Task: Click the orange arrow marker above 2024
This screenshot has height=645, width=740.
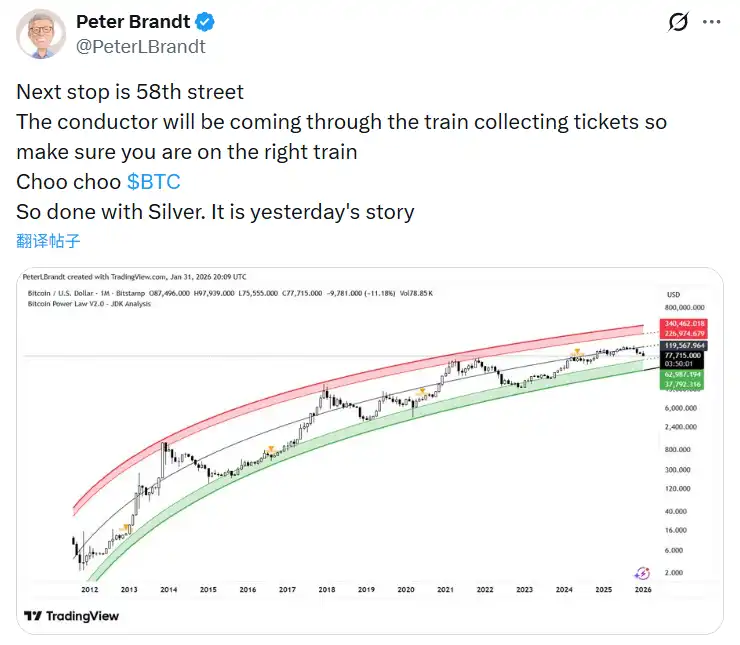Action: (577, 349)
